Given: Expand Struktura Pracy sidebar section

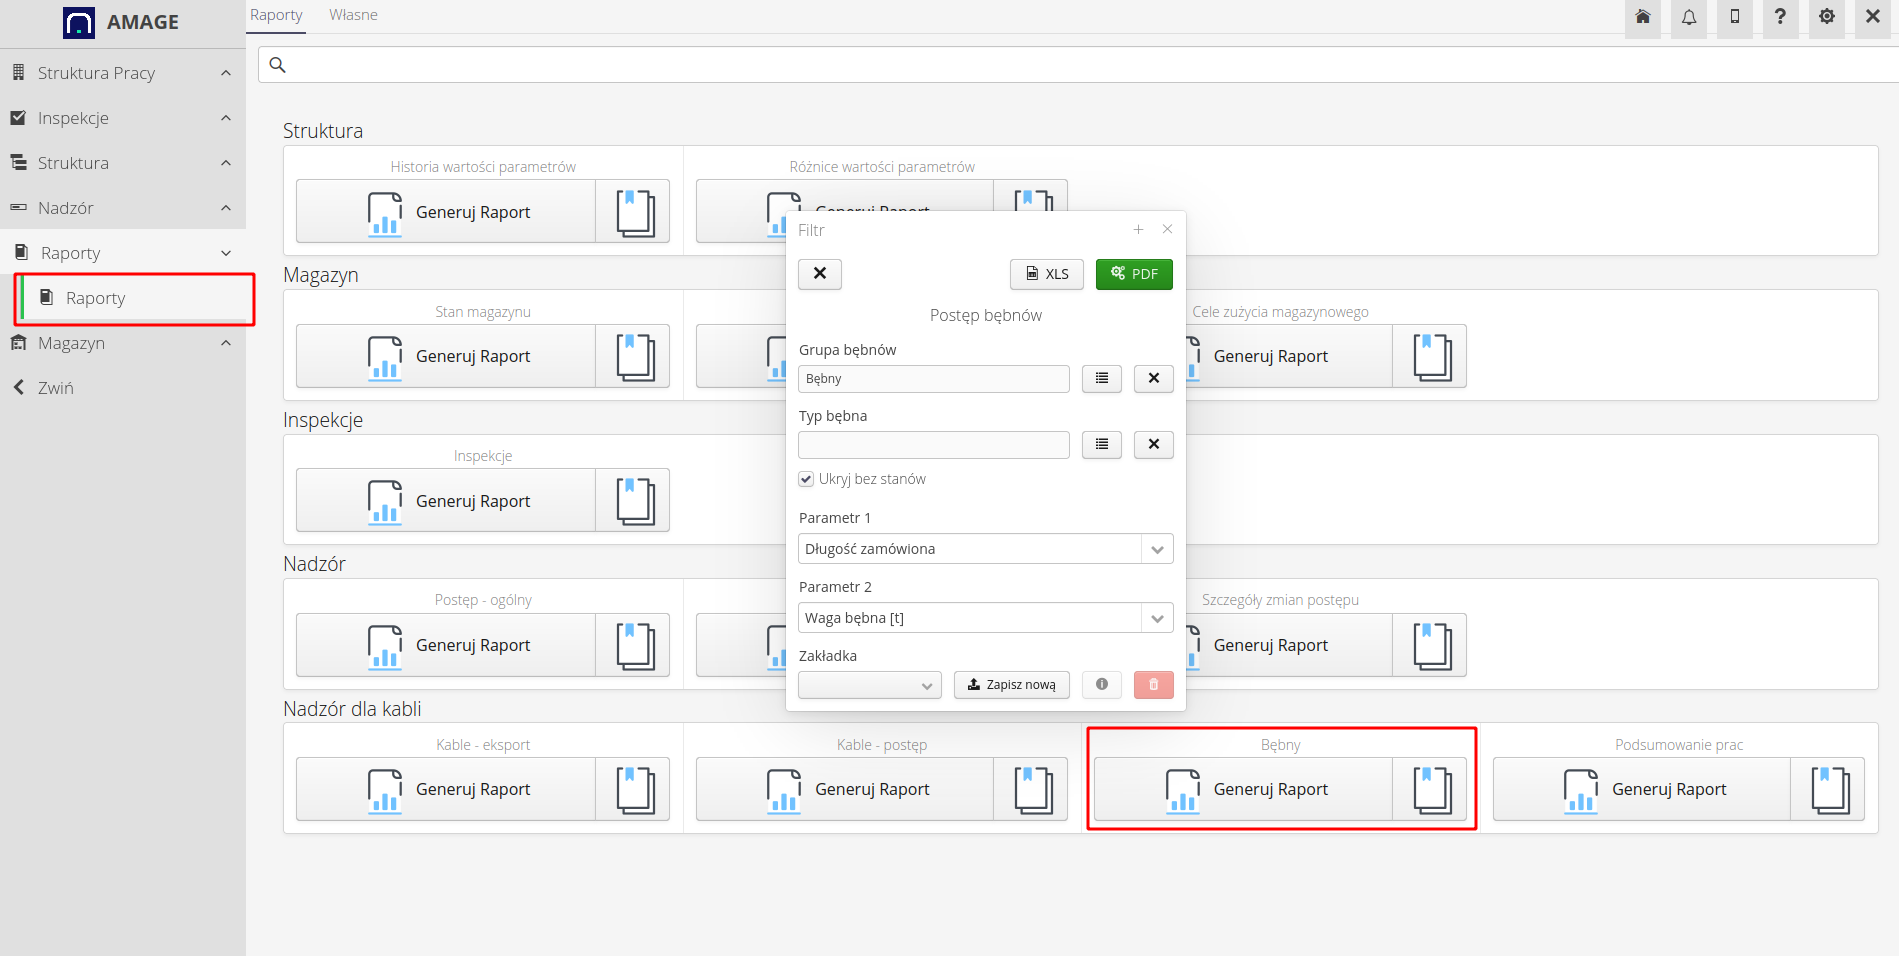Looking at the screenshot, I should 122,73.
